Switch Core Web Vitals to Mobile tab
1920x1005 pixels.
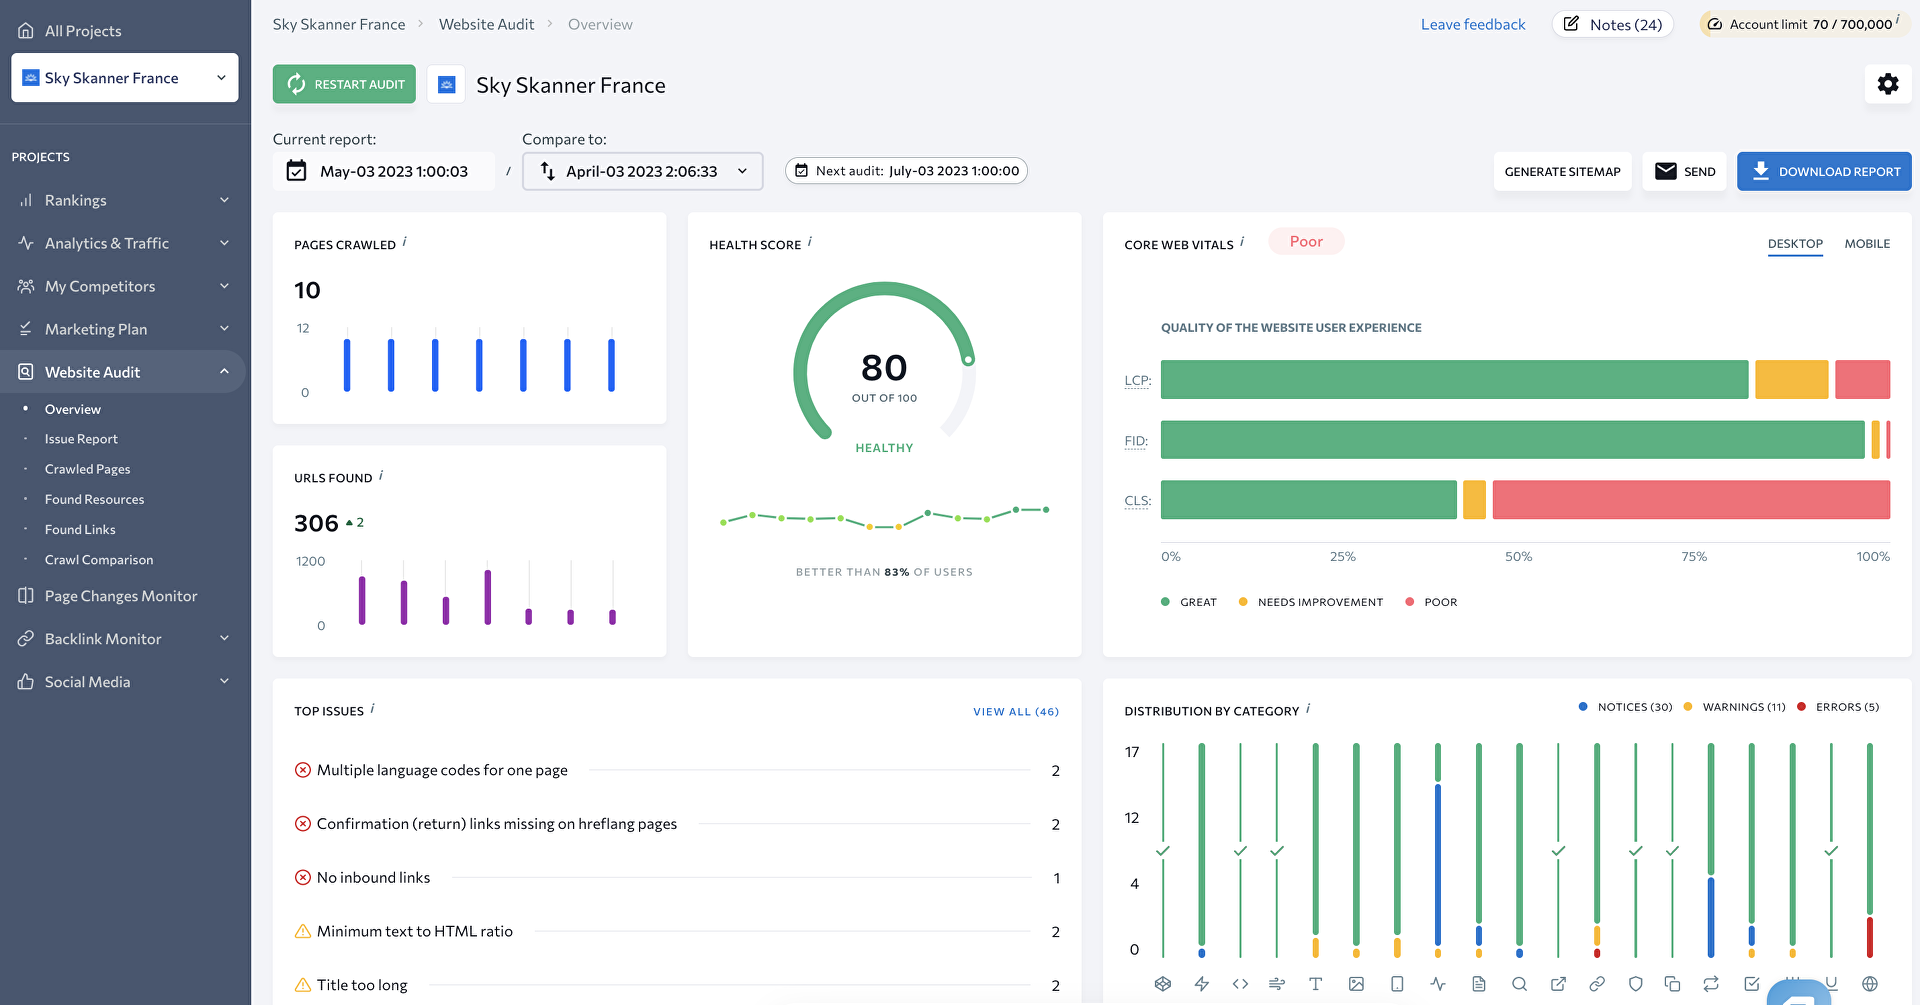coord(1867,243)
